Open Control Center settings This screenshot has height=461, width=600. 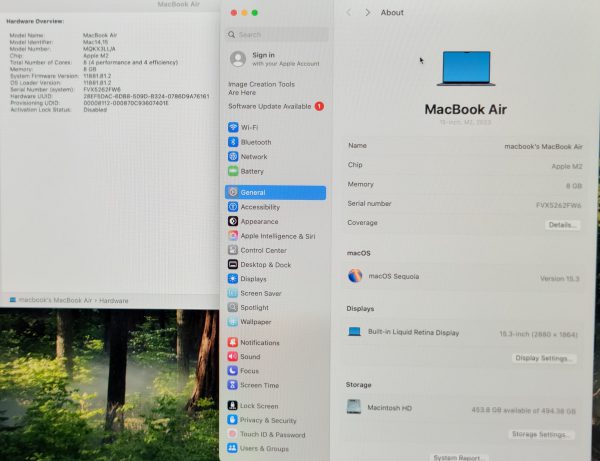pos(263,250)
